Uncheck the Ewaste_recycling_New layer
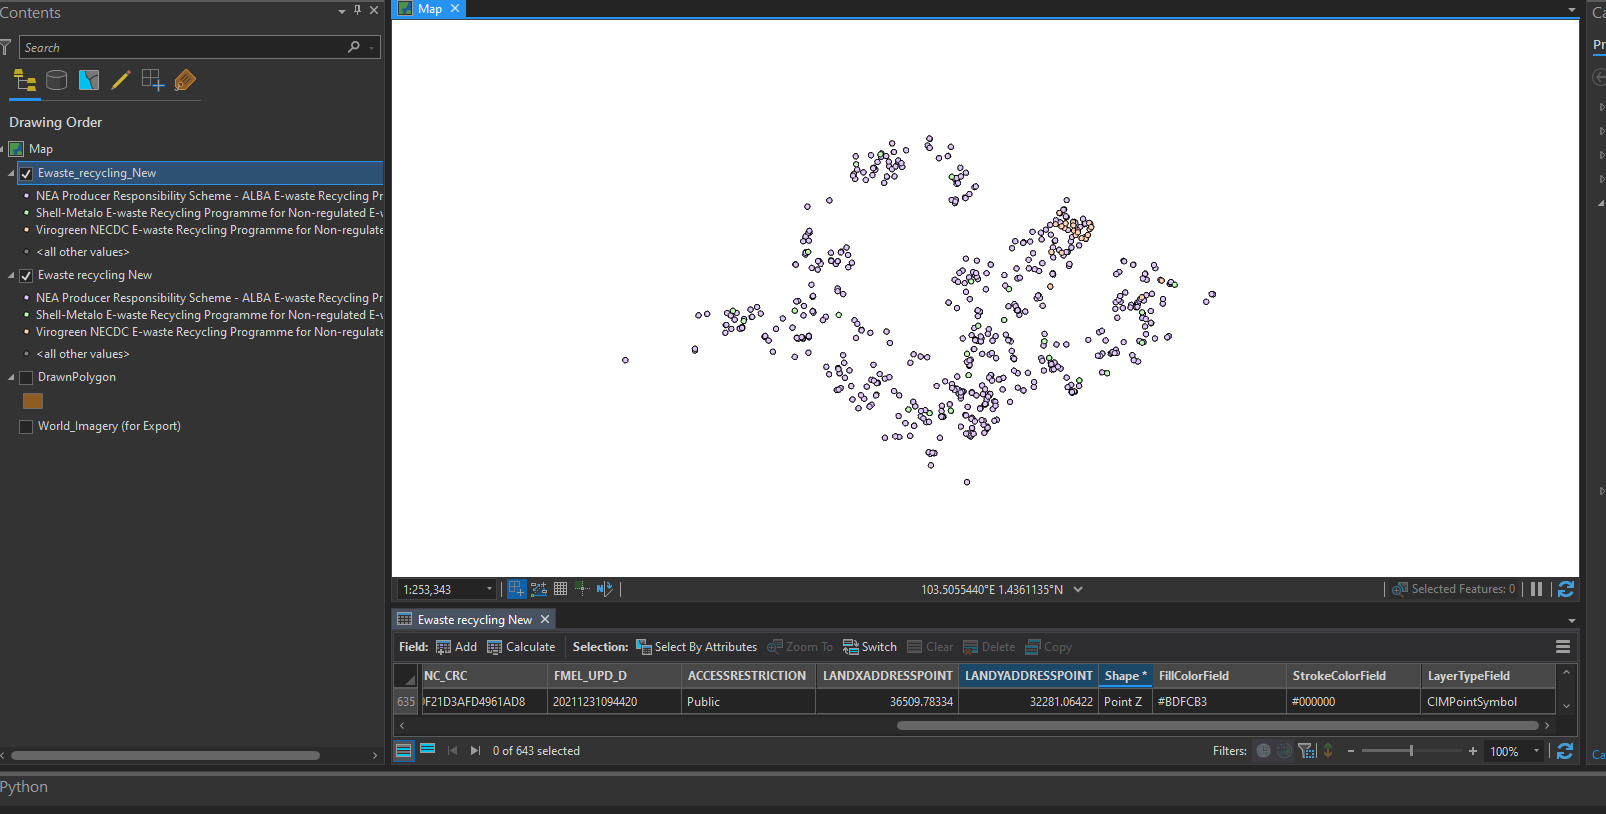This screenshot has height=814, width=1606. [27, 174]
